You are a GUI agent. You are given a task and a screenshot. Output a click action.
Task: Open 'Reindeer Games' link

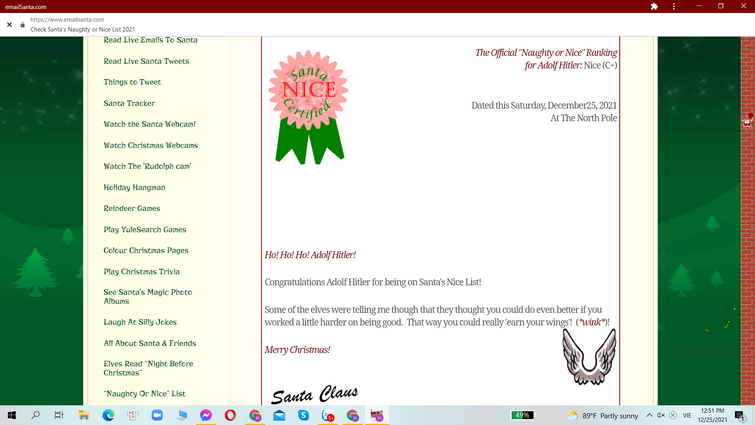131,208
